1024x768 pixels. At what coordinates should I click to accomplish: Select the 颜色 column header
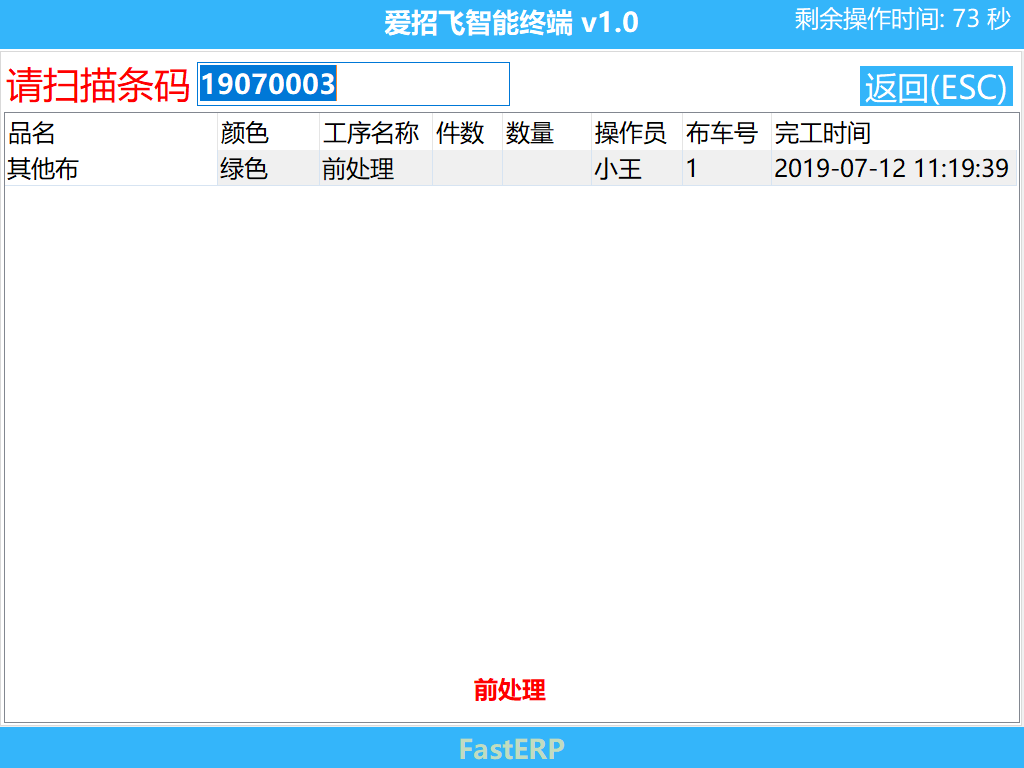[268, 133]
